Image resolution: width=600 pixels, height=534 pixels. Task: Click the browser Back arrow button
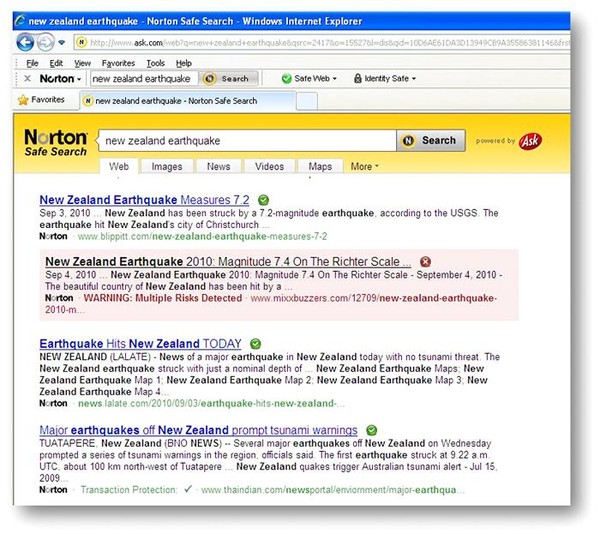(25, 42)
